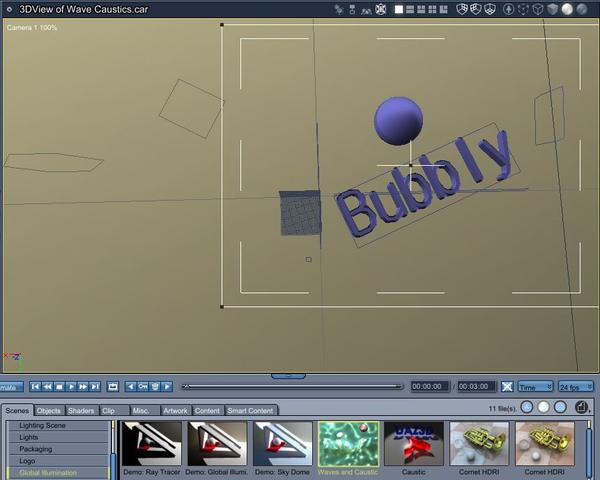This screenshot has height=480, width=600.
Task: Select Demo: Sky Dome thumbnail
Action: (x=282, y=444)
